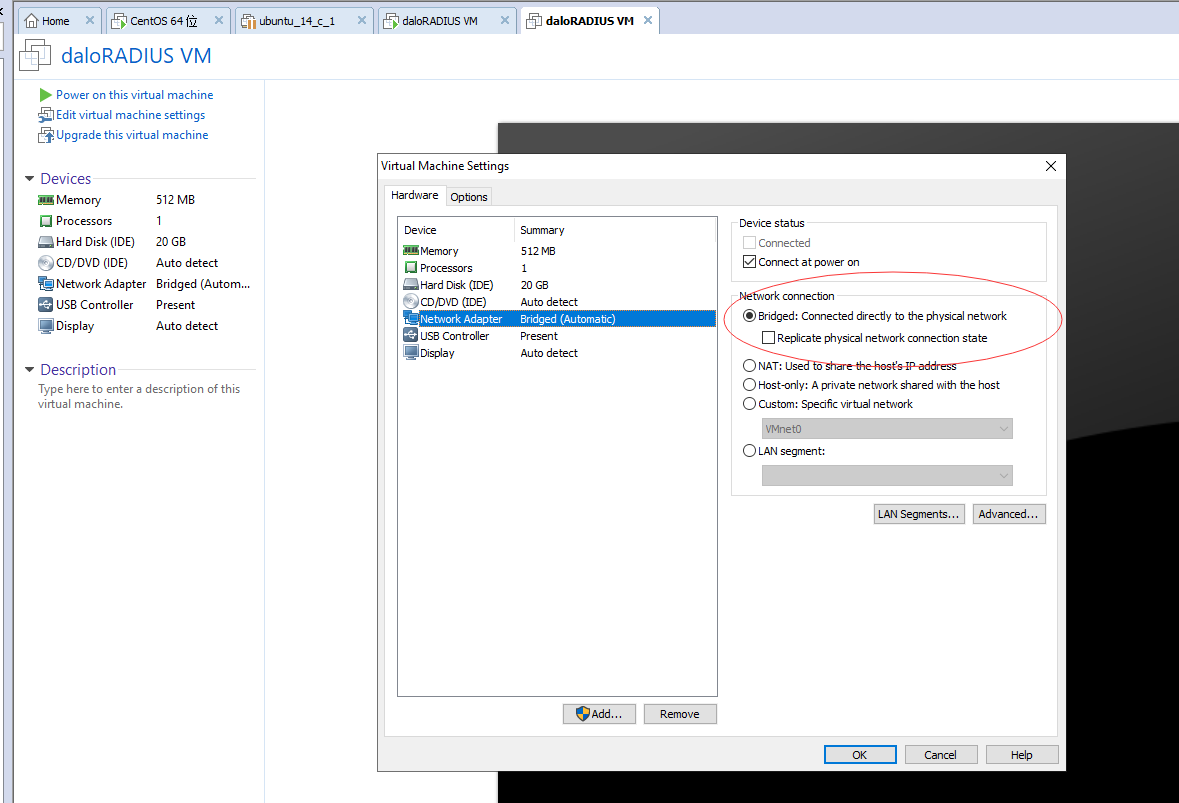Select USB Controller icon in dialog device list
The width and height of the screenshot is (1179, 803).
(410, 336)
